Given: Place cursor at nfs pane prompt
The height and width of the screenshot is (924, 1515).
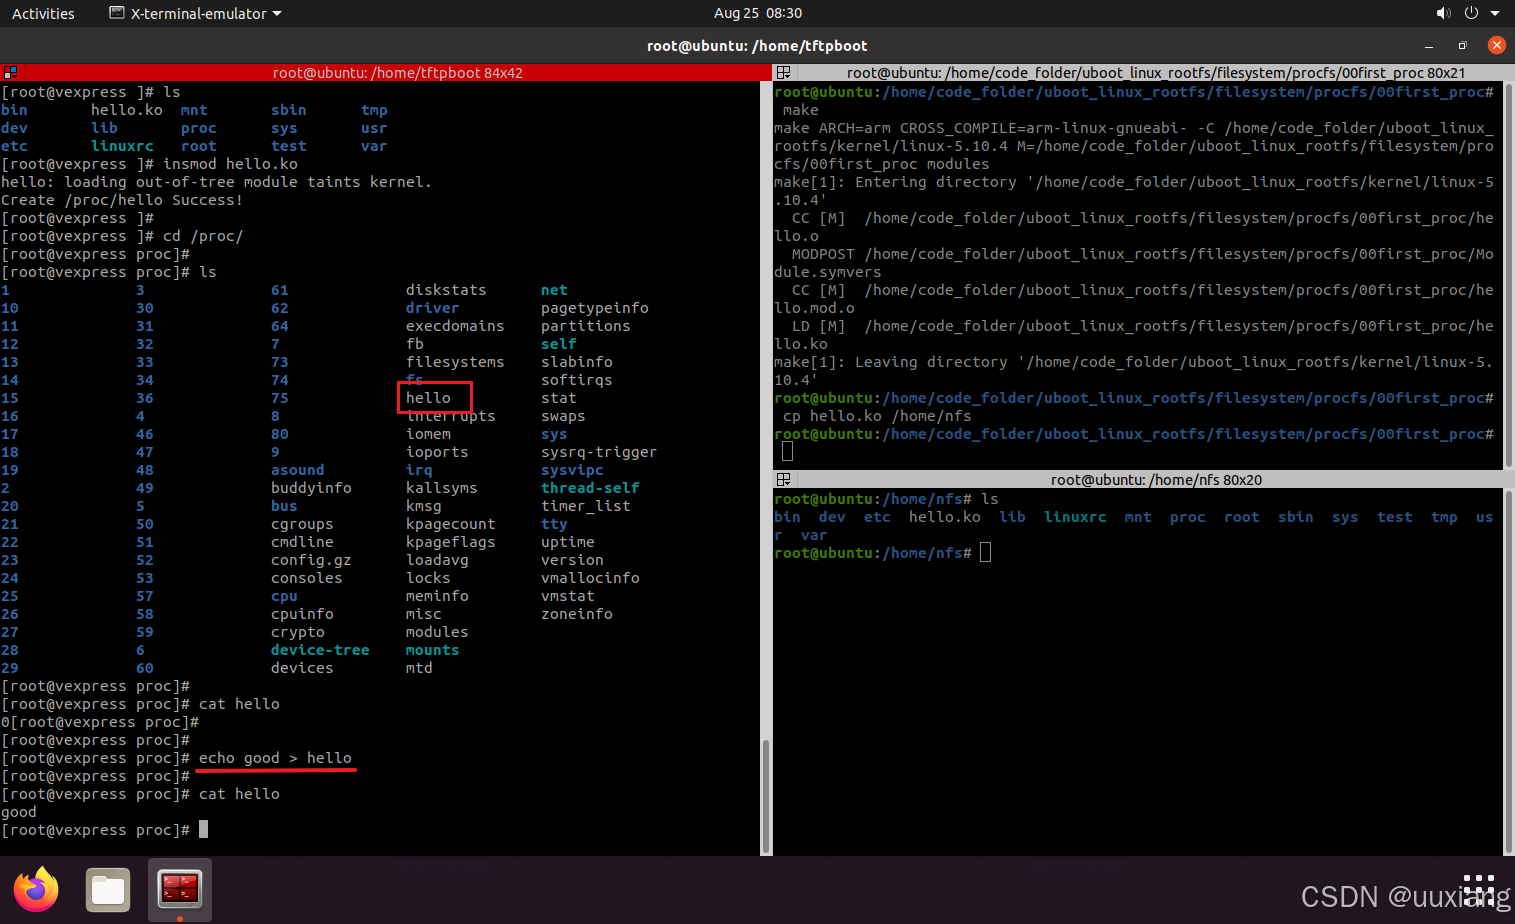Looking at the screenshot, I should coord(985,552).
